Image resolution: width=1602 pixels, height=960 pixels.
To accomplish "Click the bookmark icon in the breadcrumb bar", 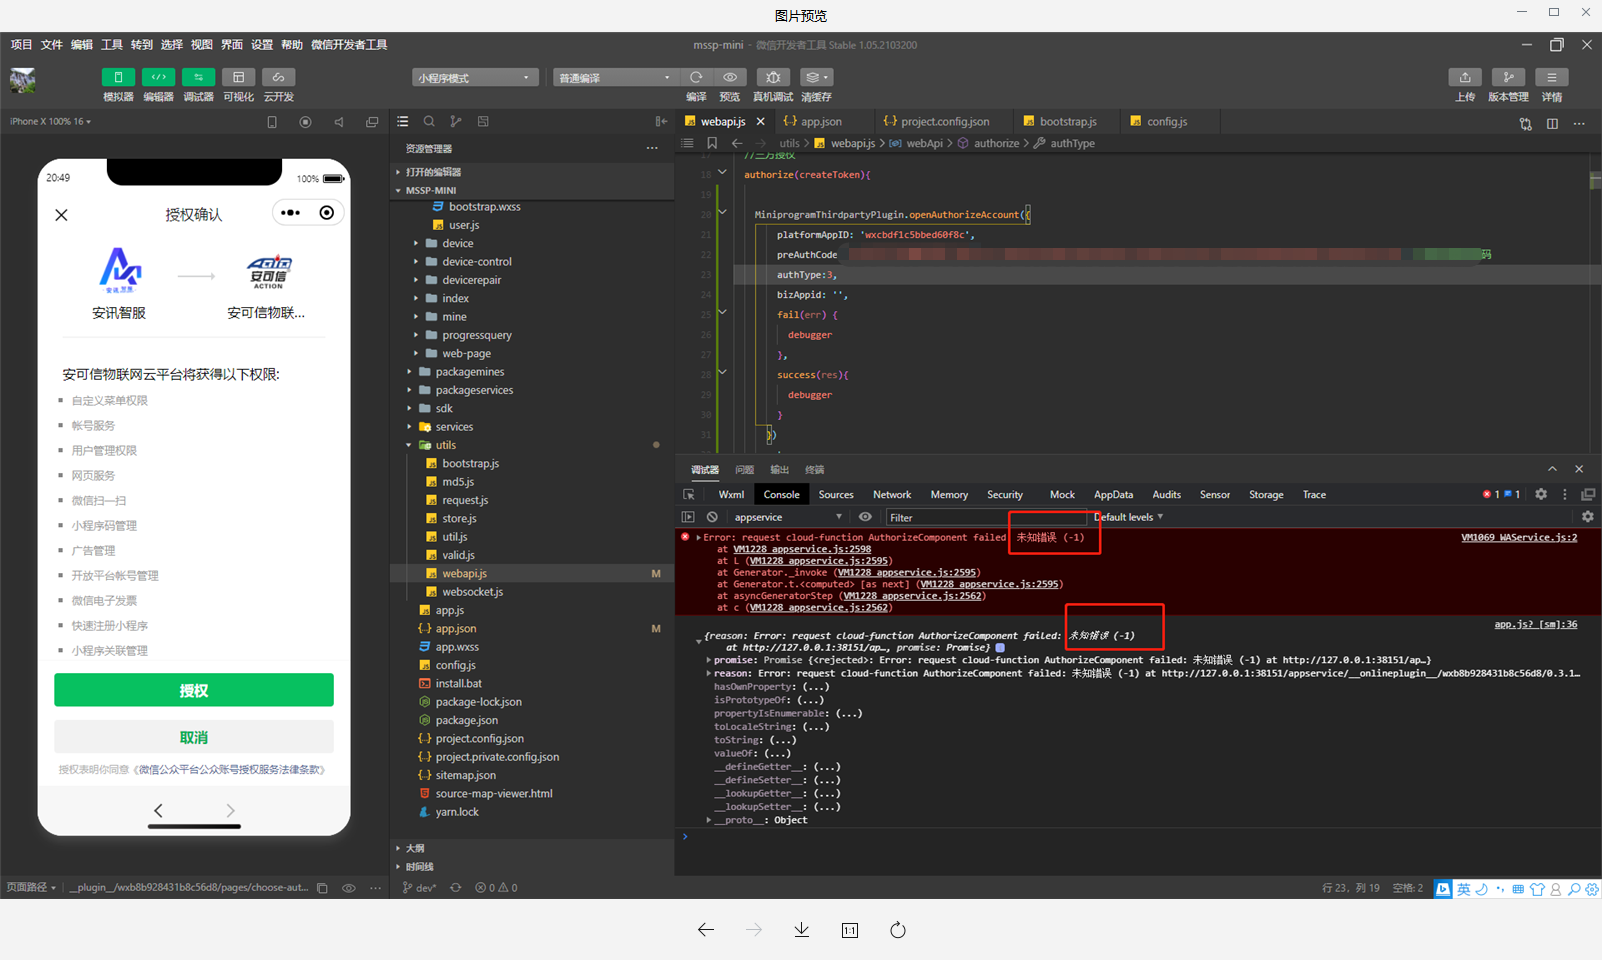I will point(712,143).
